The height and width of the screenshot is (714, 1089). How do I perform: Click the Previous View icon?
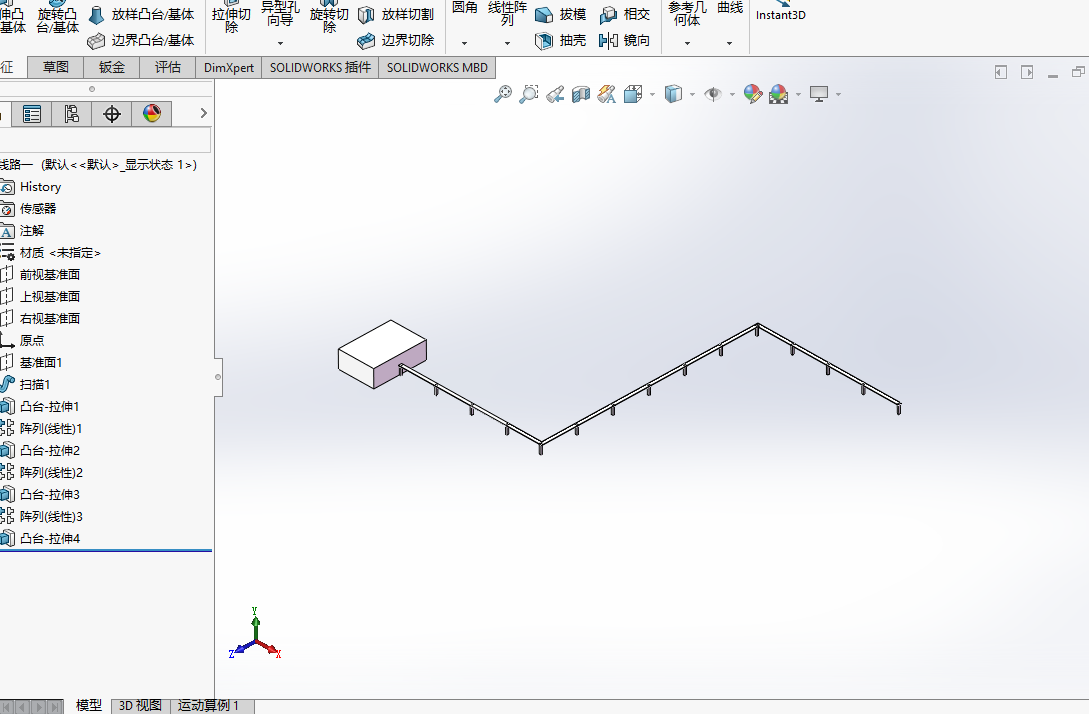(555, 94)
